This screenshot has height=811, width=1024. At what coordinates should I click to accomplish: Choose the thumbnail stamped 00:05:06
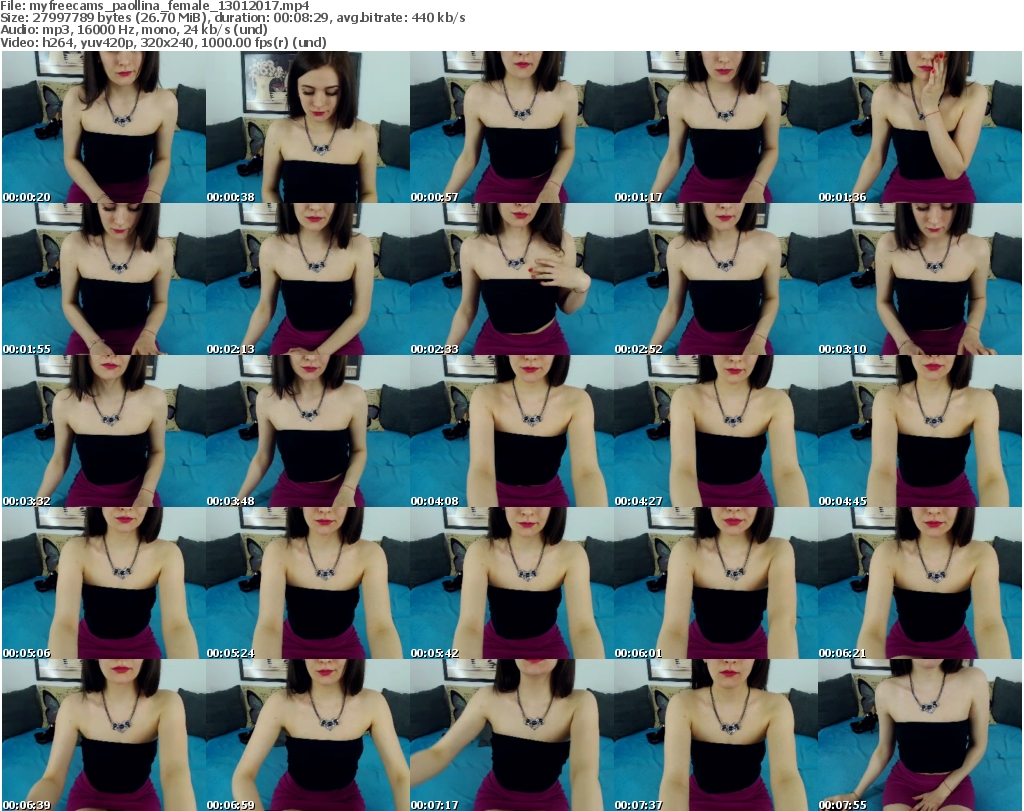pos(104,584)
